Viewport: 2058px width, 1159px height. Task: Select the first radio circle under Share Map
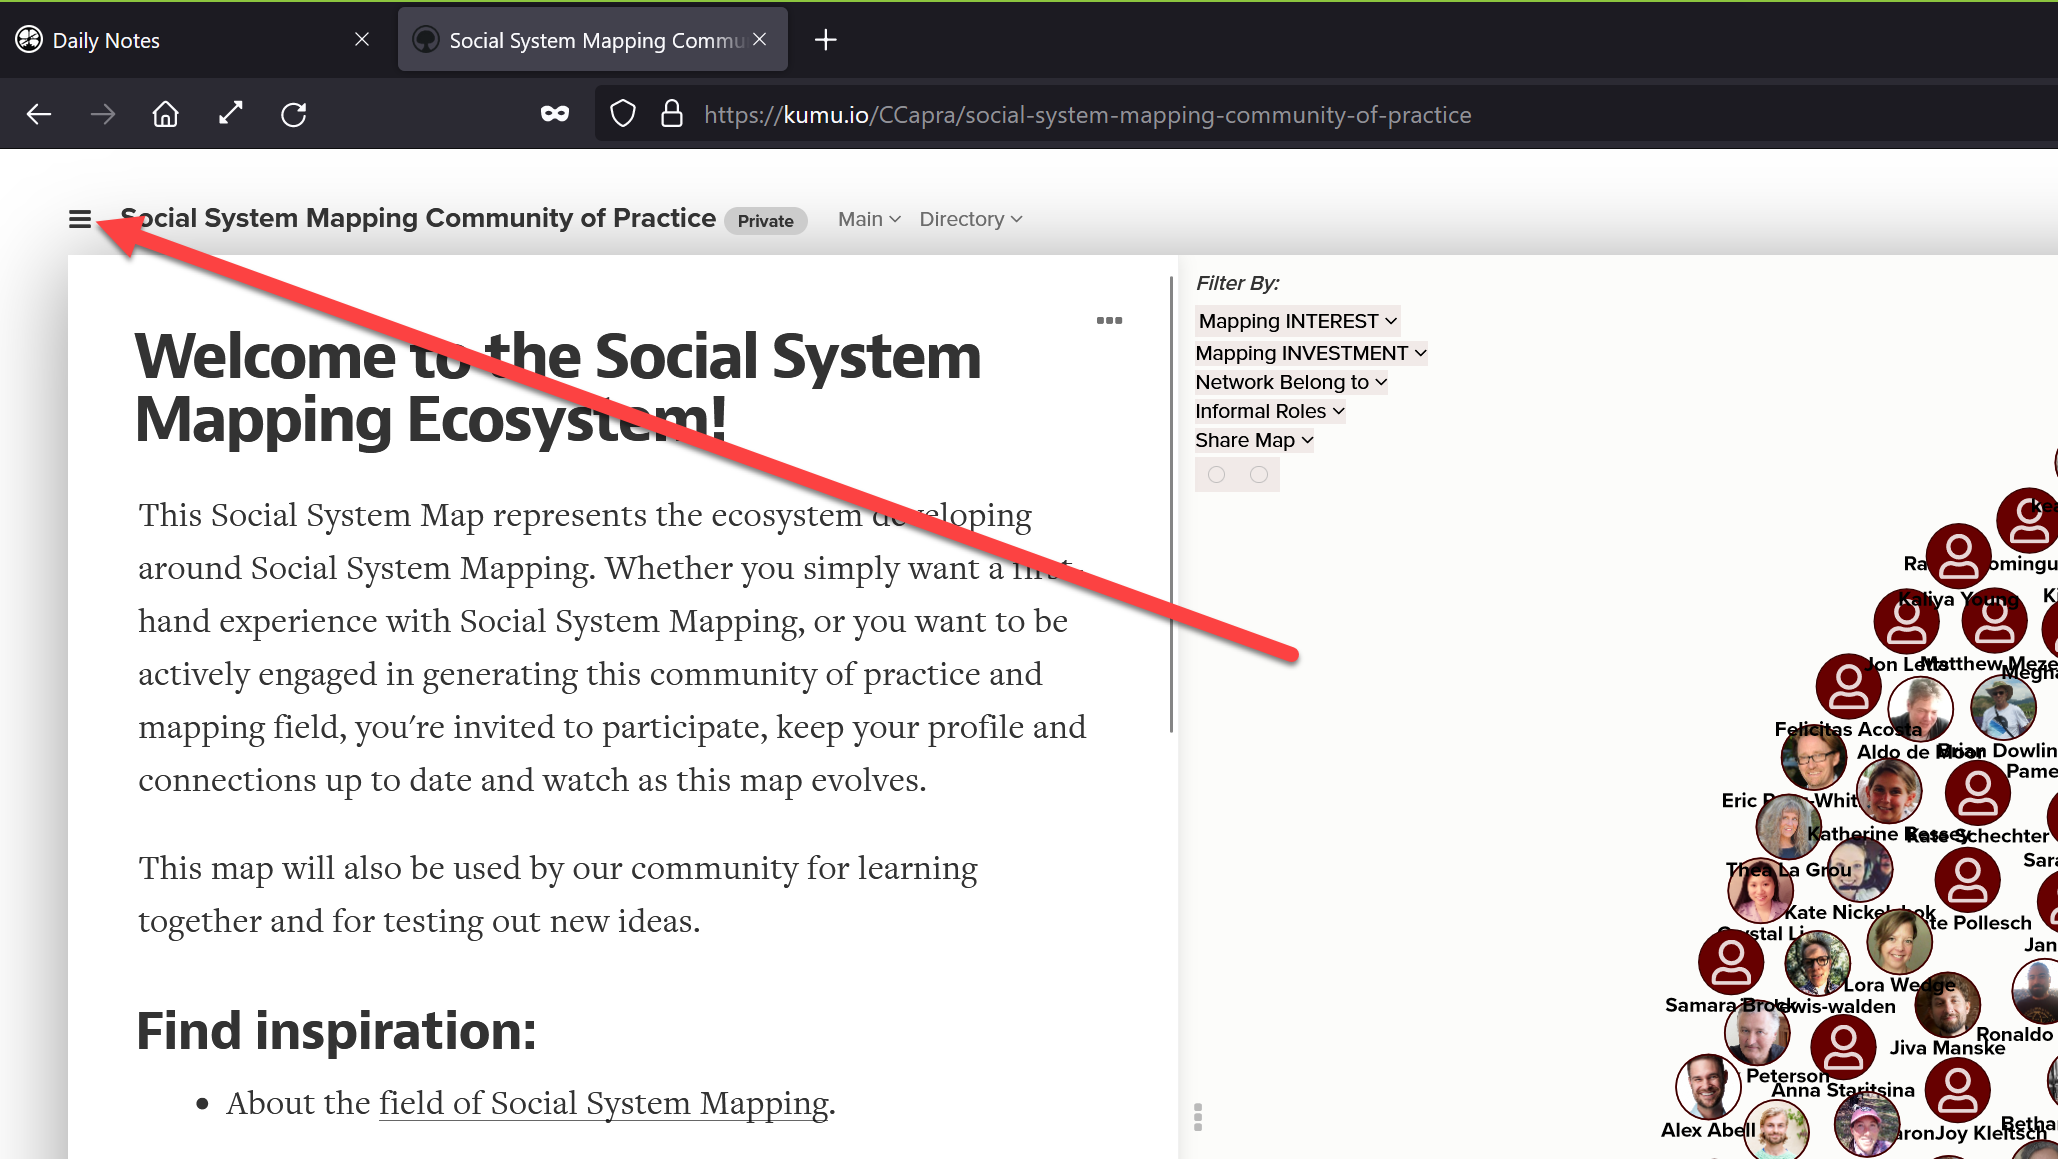click(x=1216, y=475)
